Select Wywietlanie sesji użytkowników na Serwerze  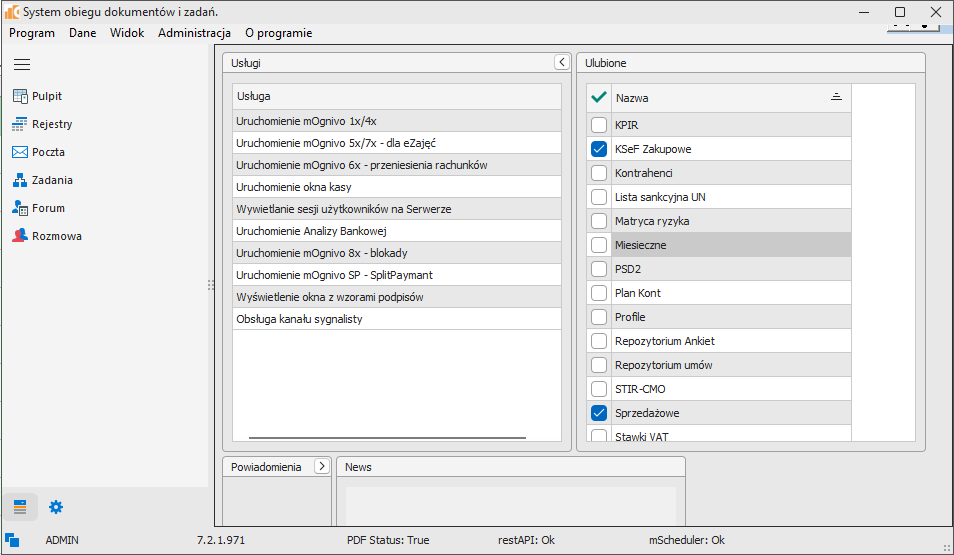click(x=397, y=209)
